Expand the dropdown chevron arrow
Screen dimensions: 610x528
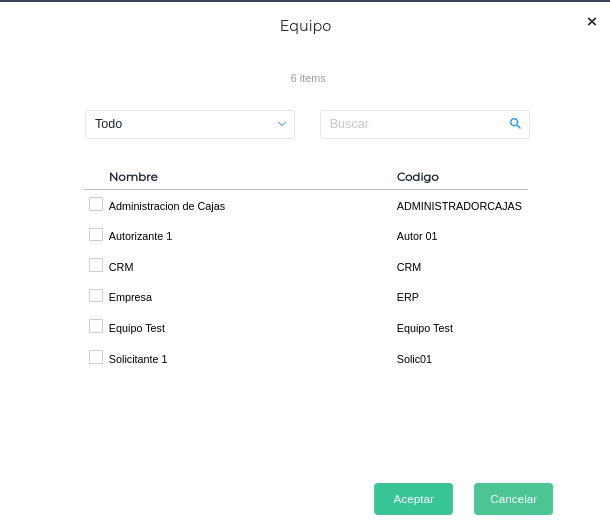[x=282, y=124]
